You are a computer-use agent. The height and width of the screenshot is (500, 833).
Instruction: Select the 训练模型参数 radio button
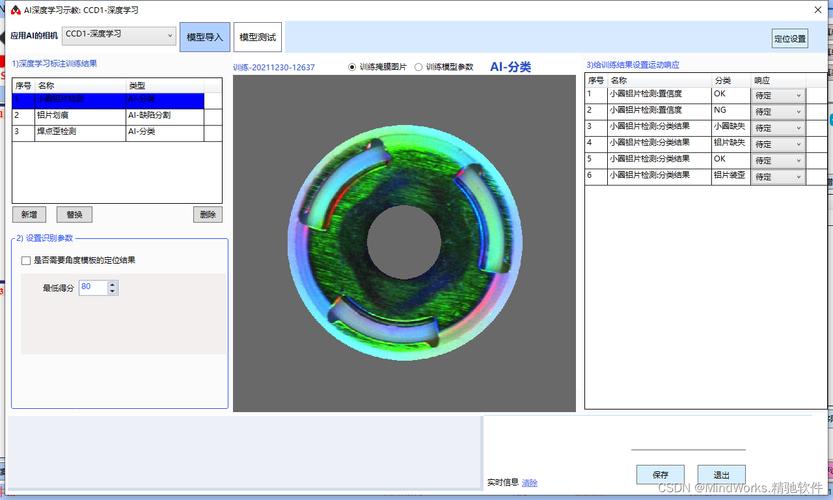[x=419, y=67]
